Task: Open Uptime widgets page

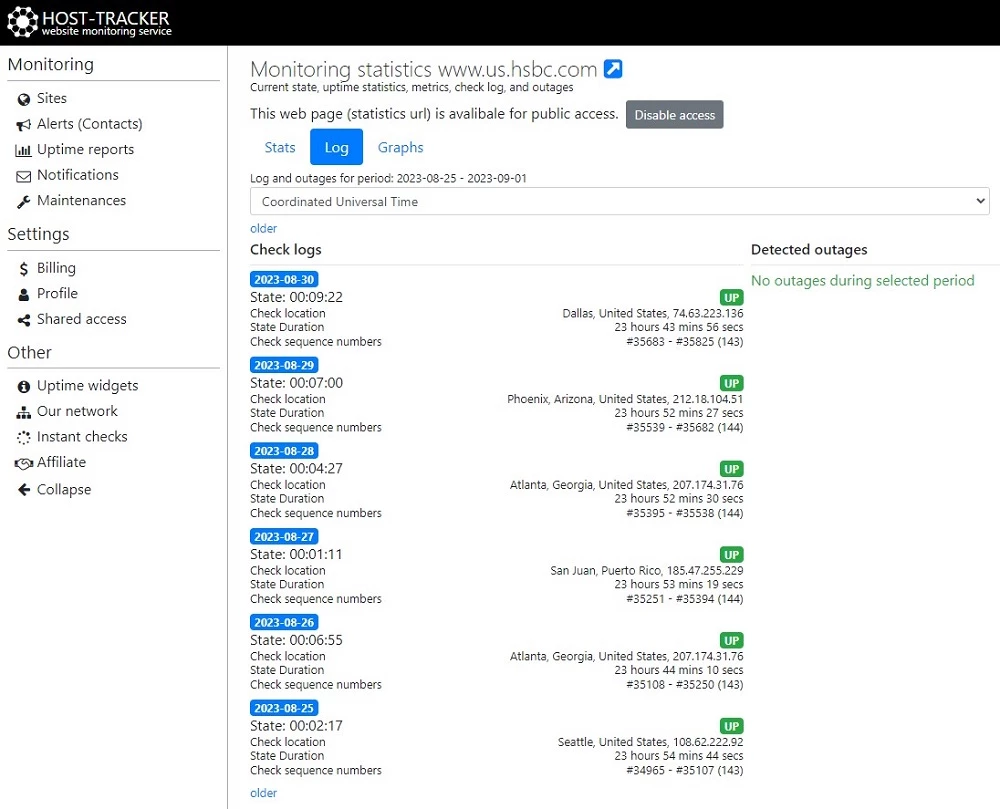Action: coord(87,386)
